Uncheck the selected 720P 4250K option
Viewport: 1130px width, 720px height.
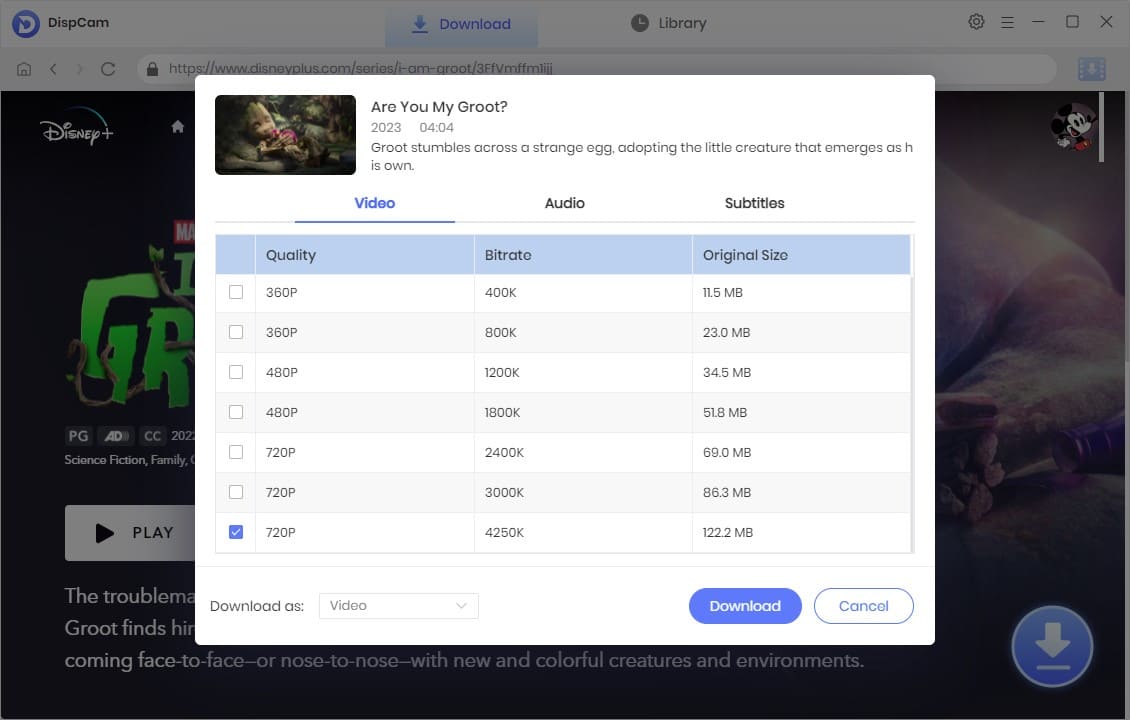click(235, 532)
